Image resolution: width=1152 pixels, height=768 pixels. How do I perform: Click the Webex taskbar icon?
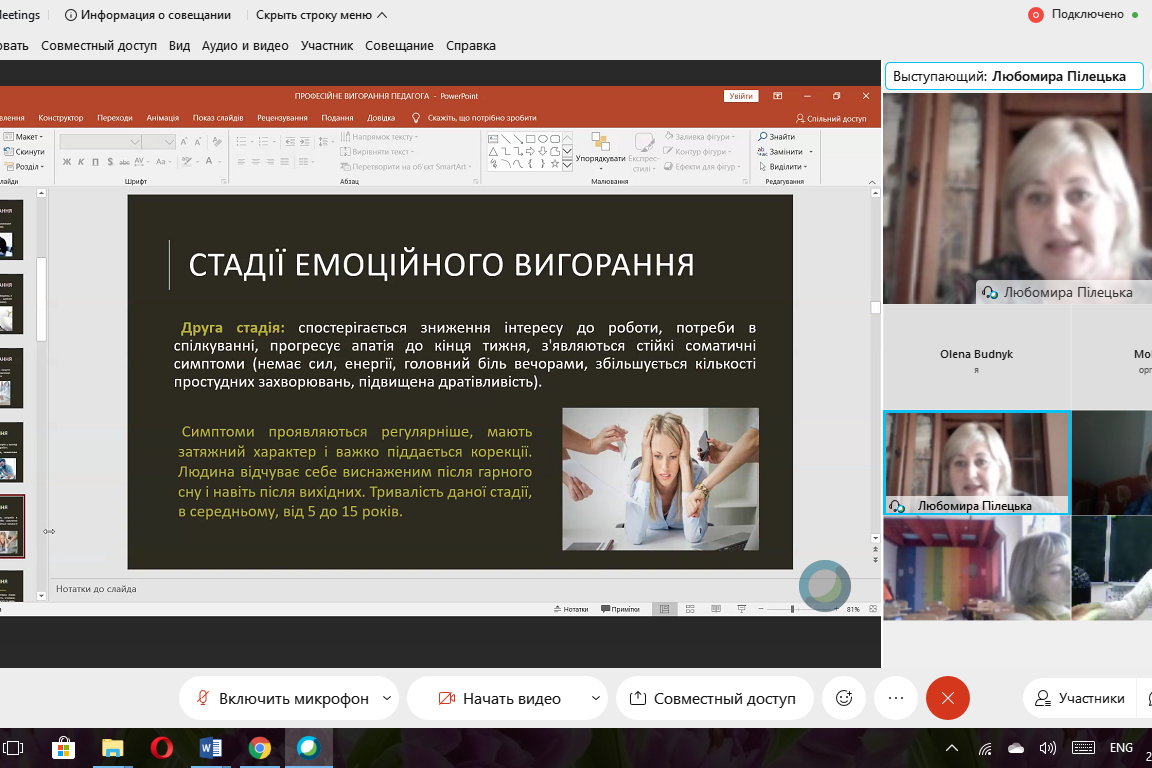coord(308,748)
